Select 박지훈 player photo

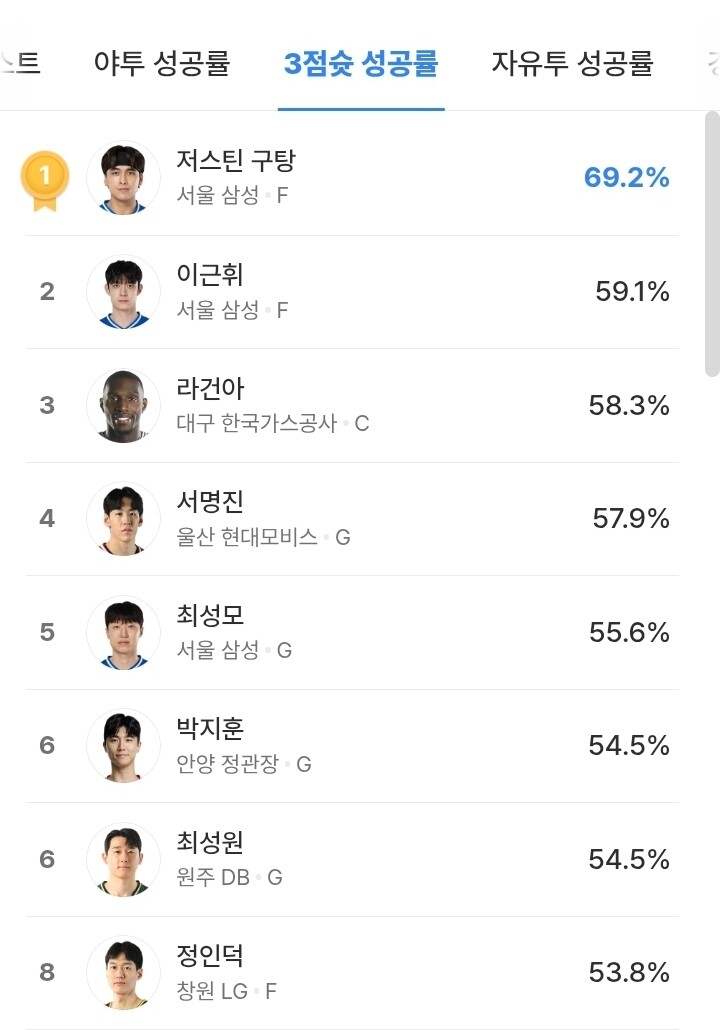[x=123, y=746]
